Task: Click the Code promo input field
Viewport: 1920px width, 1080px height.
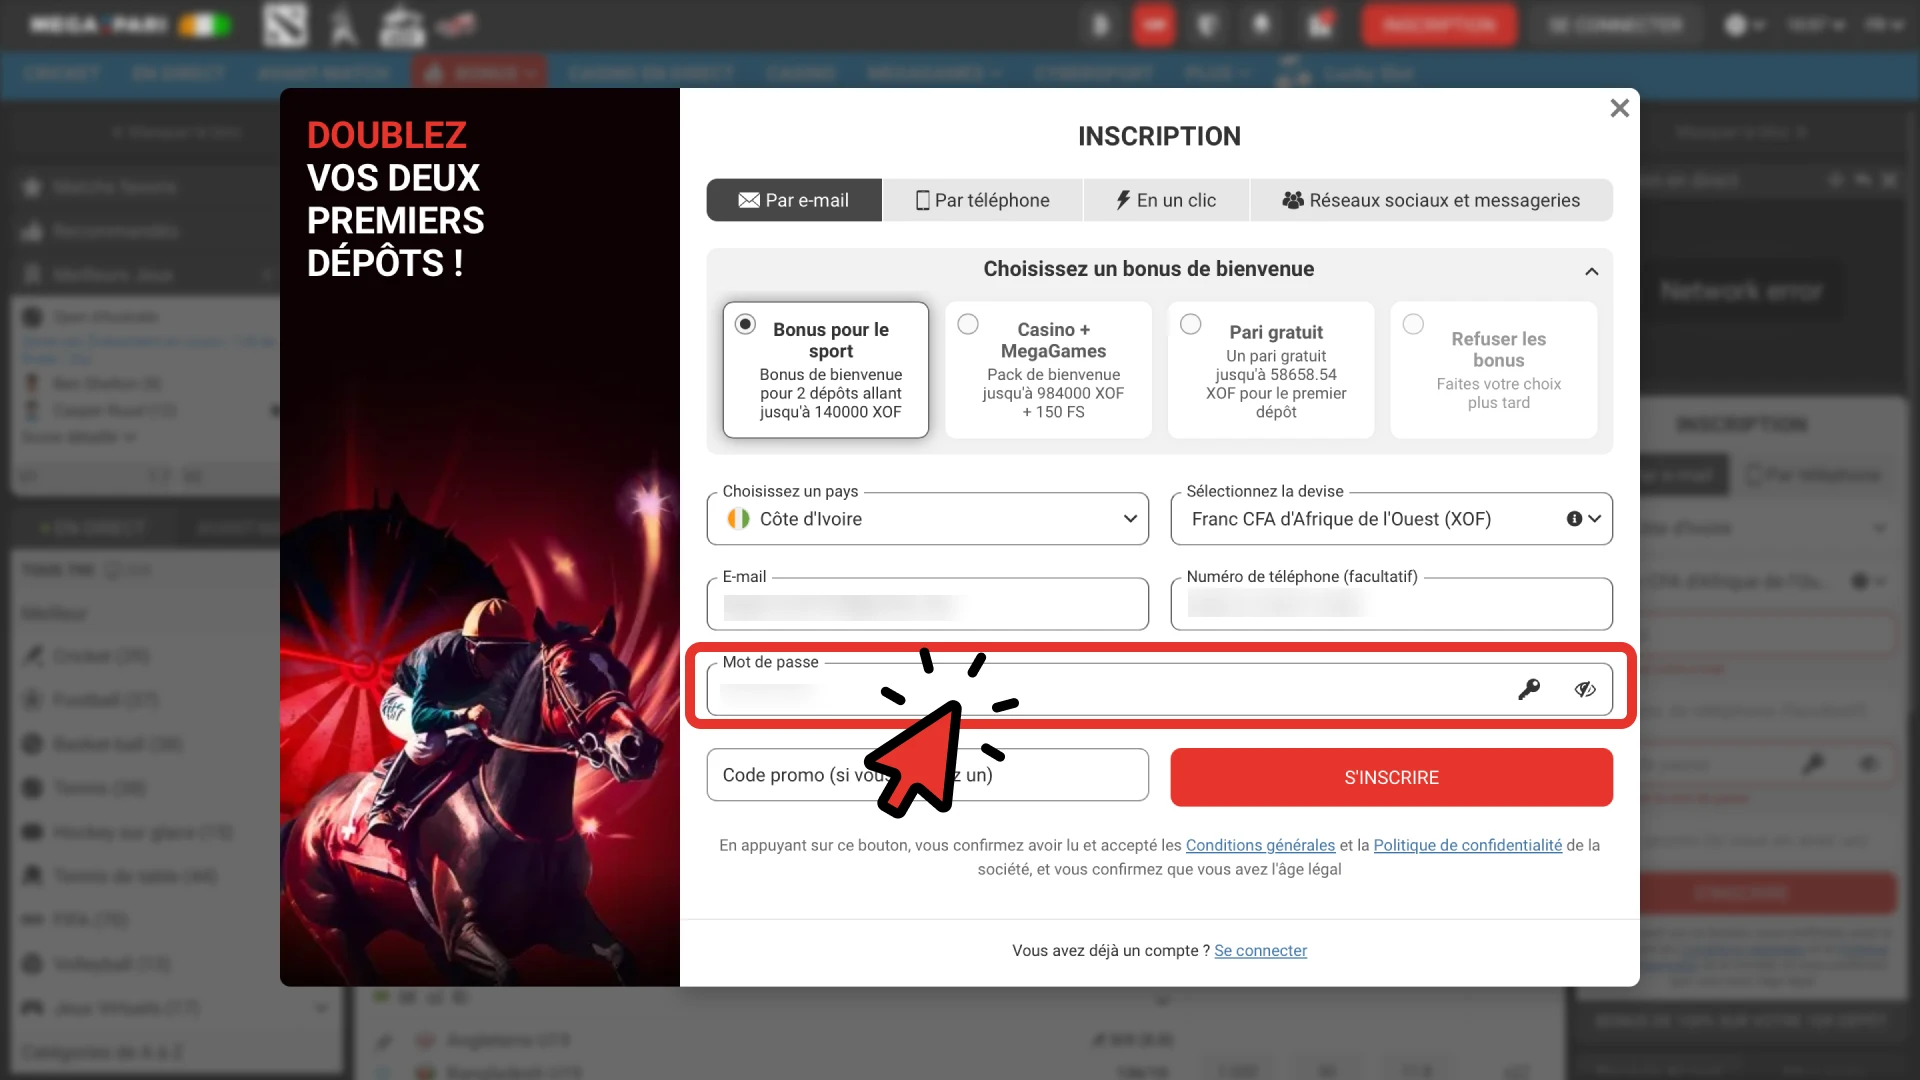Action: coord(928,775)
